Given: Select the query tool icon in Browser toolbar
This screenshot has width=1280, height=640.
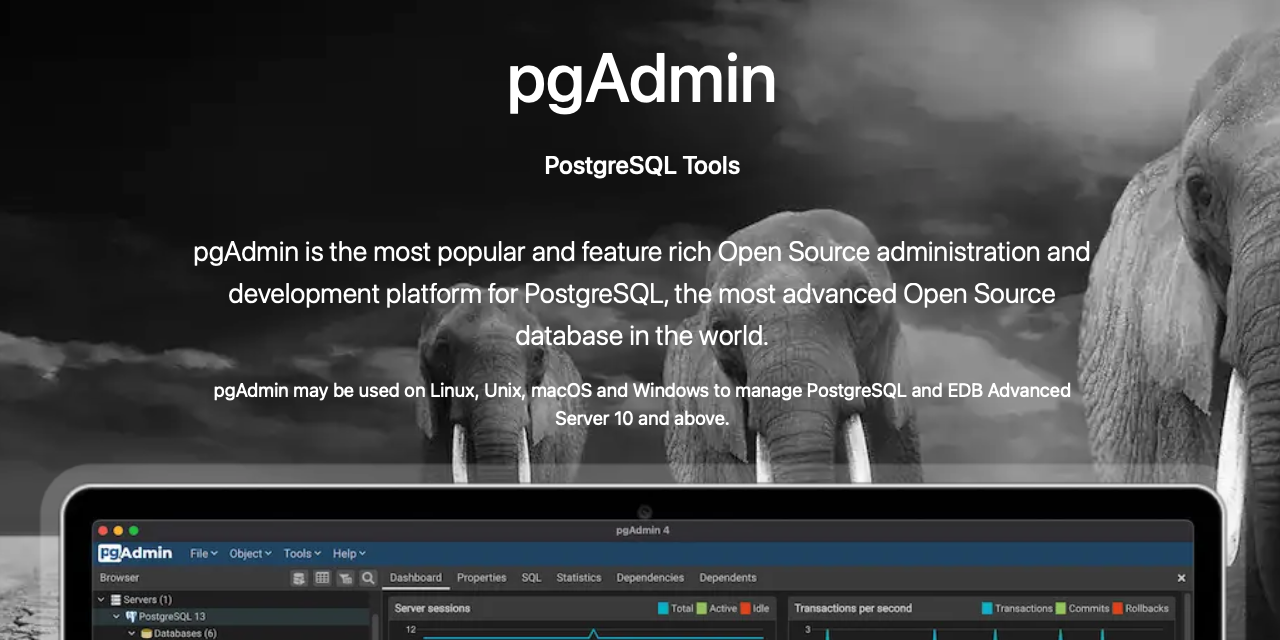Looking at the screenshot, I should (x=298, y=578).
